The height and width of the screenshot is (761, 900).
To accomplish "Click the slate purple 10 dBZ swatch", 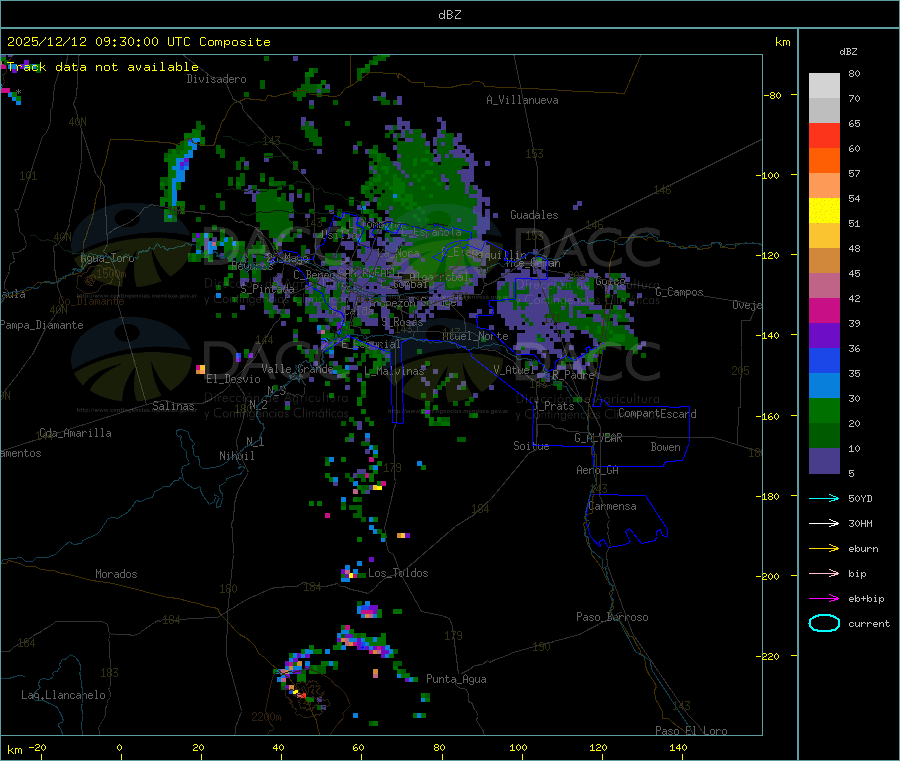I will click(824, 461).
